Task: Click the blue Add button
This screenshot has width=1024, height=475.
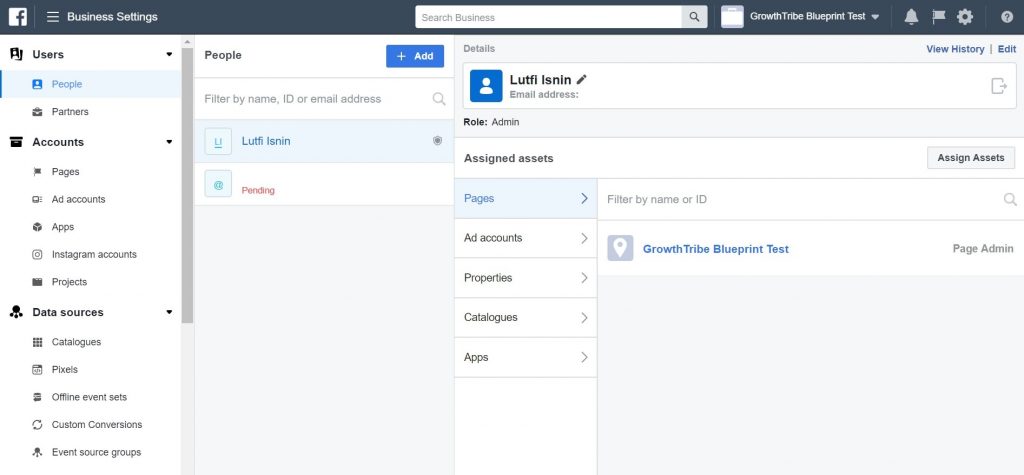Action: pyautogui.click(x=415, y=56)
